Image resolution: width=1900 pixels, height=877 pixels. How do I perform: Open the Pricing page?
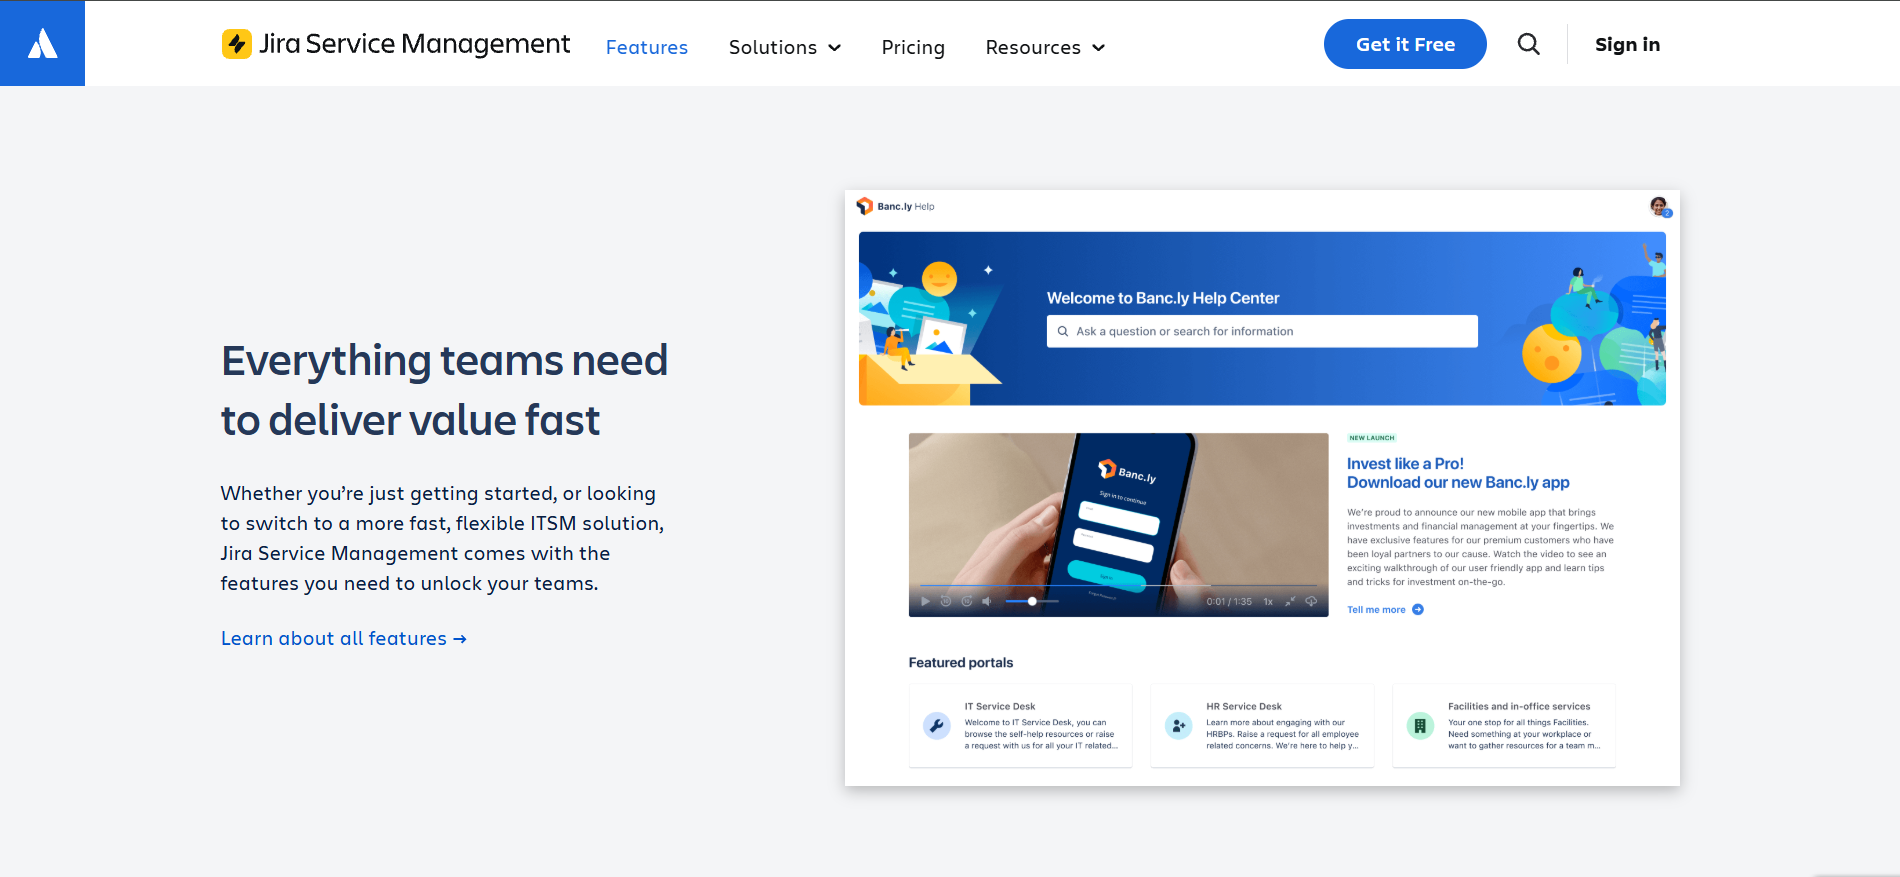913,47
